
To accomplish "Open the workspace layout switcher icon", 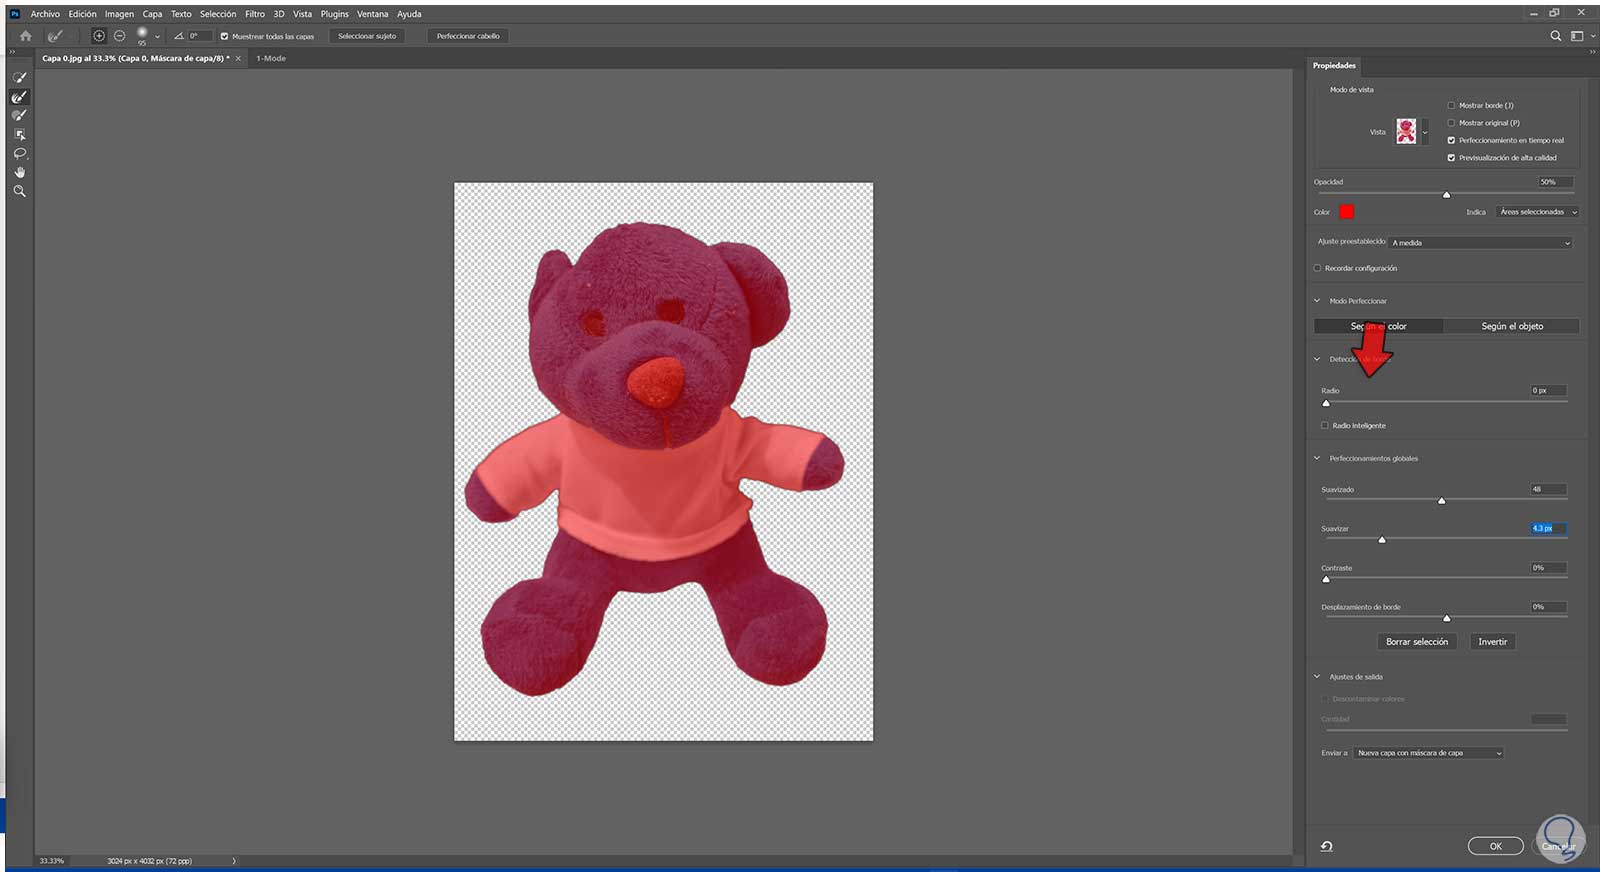I will pos(1577,36).
